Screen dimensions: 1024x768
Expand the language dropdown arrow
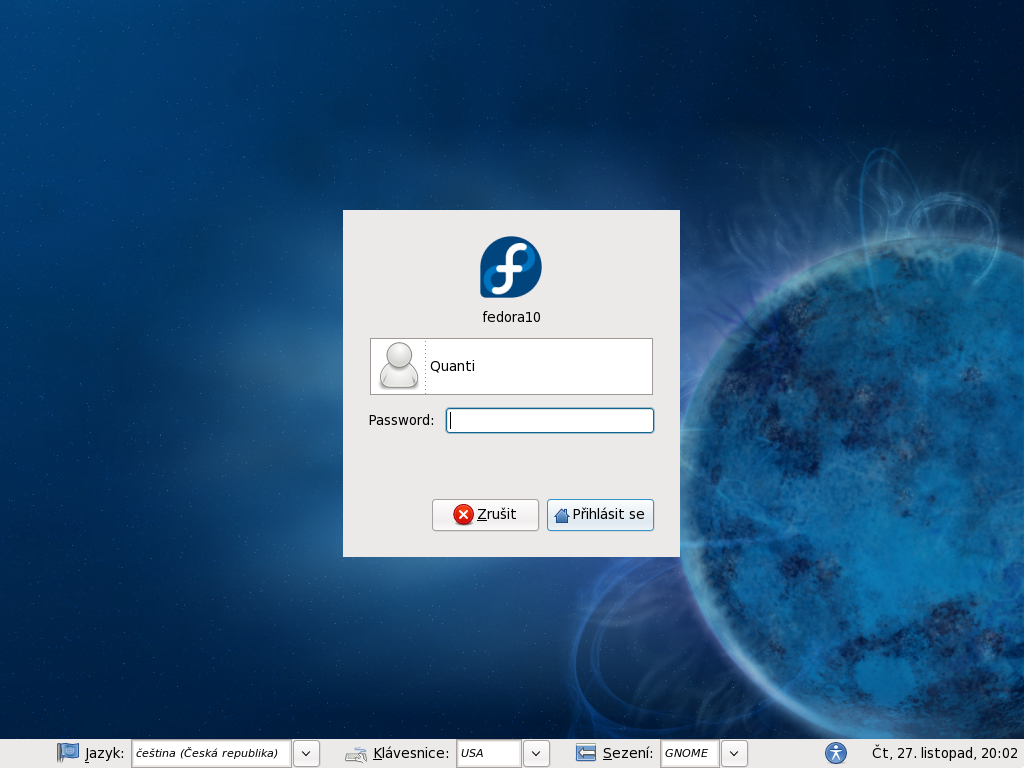(306, 754)
